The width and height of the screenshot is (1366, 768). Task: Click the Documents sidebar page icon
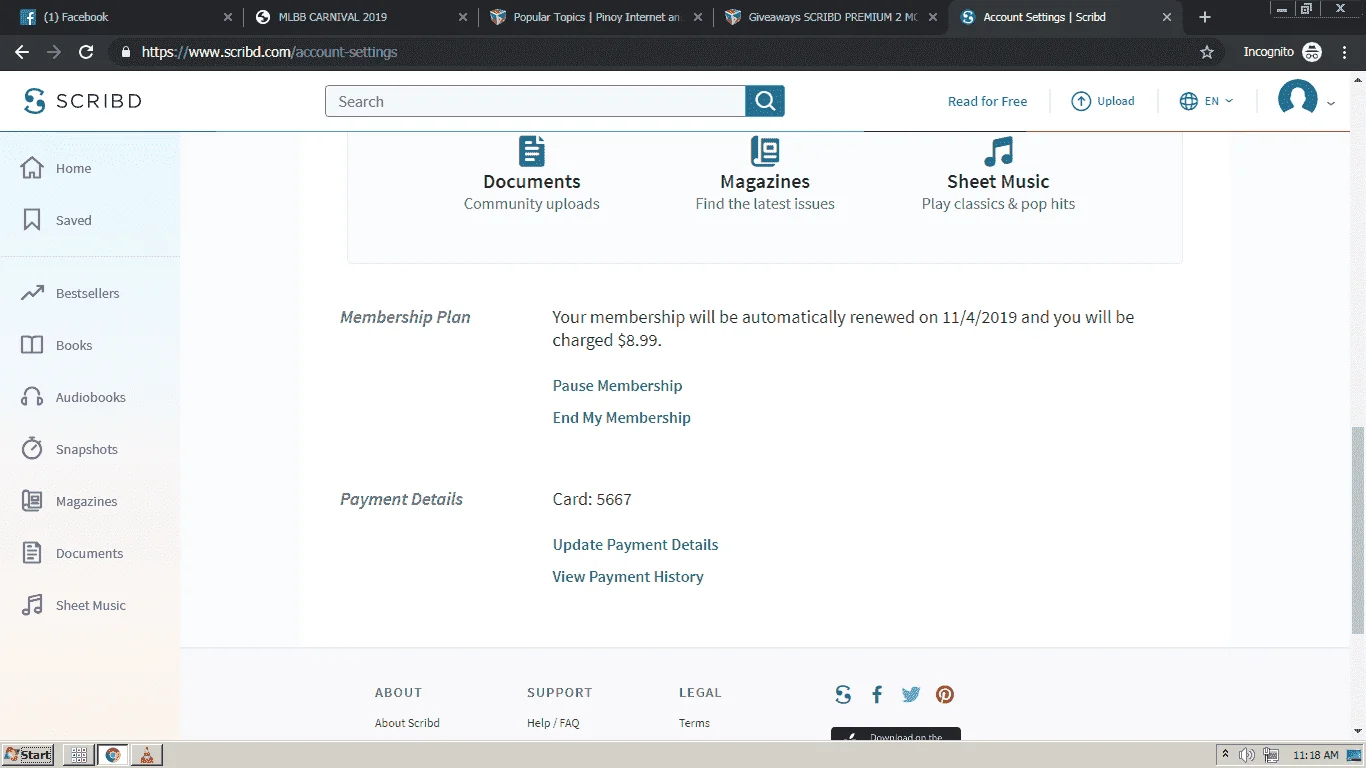click(x=32, y=553)
